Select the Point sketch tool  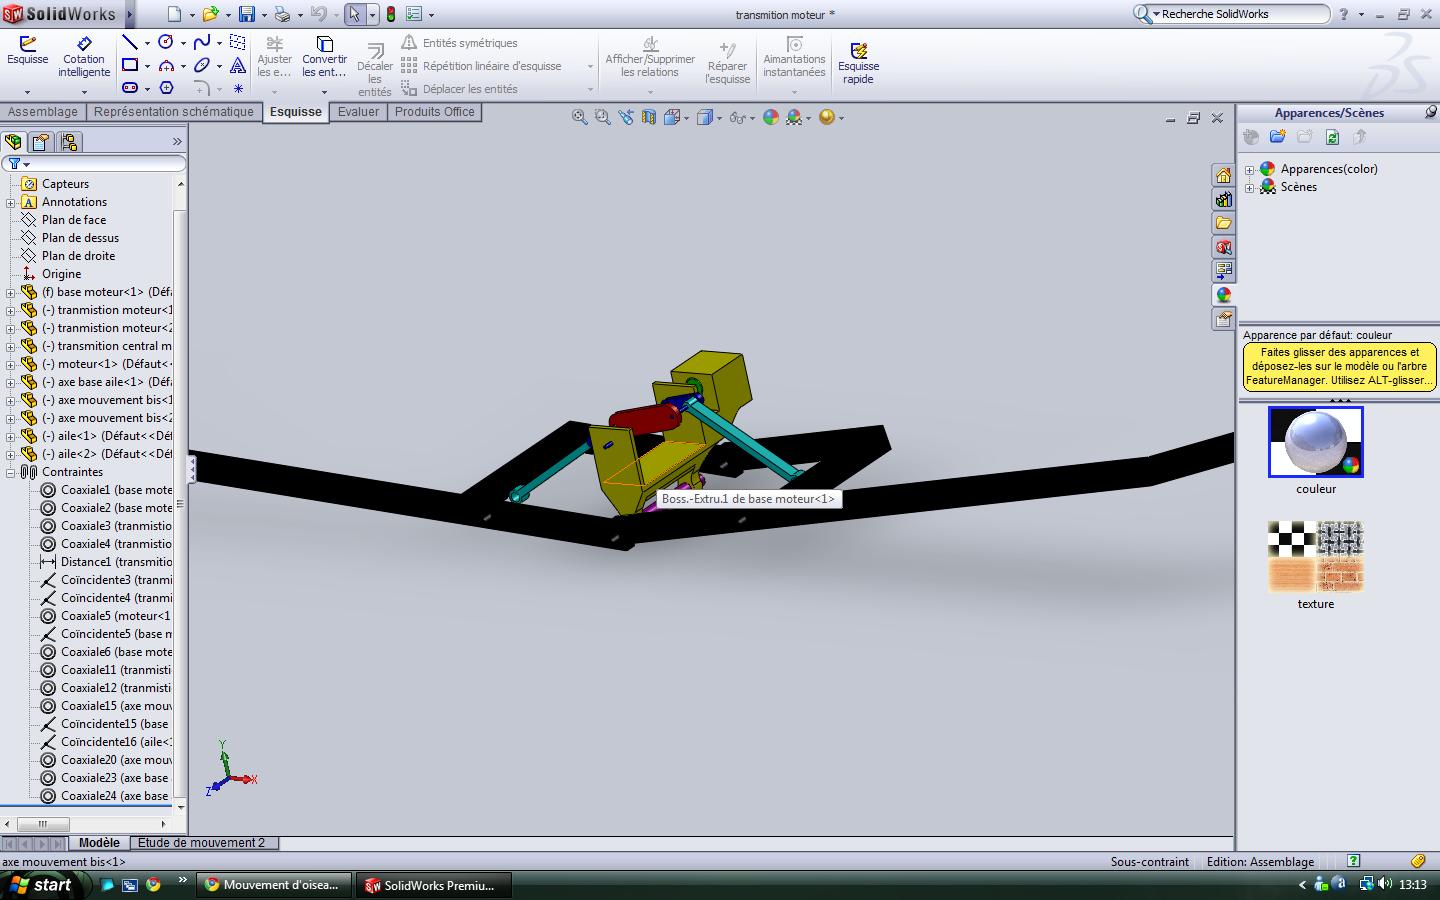(238, 88)
